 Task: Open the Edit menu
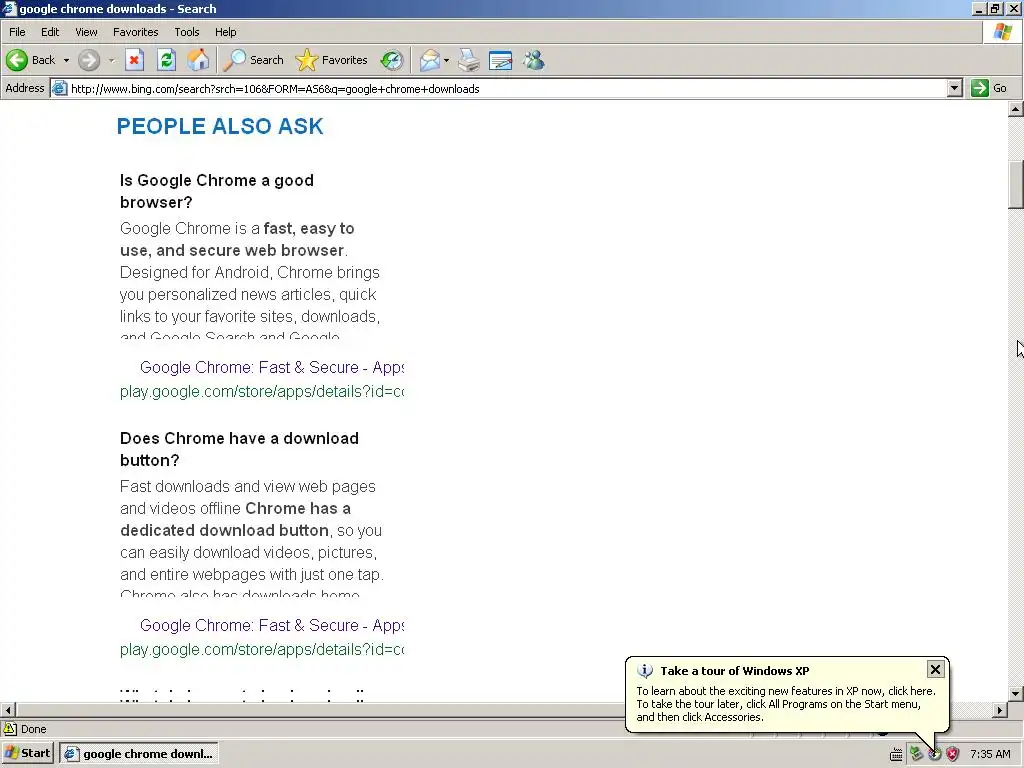pyautogui.click(x=50, y=32)
